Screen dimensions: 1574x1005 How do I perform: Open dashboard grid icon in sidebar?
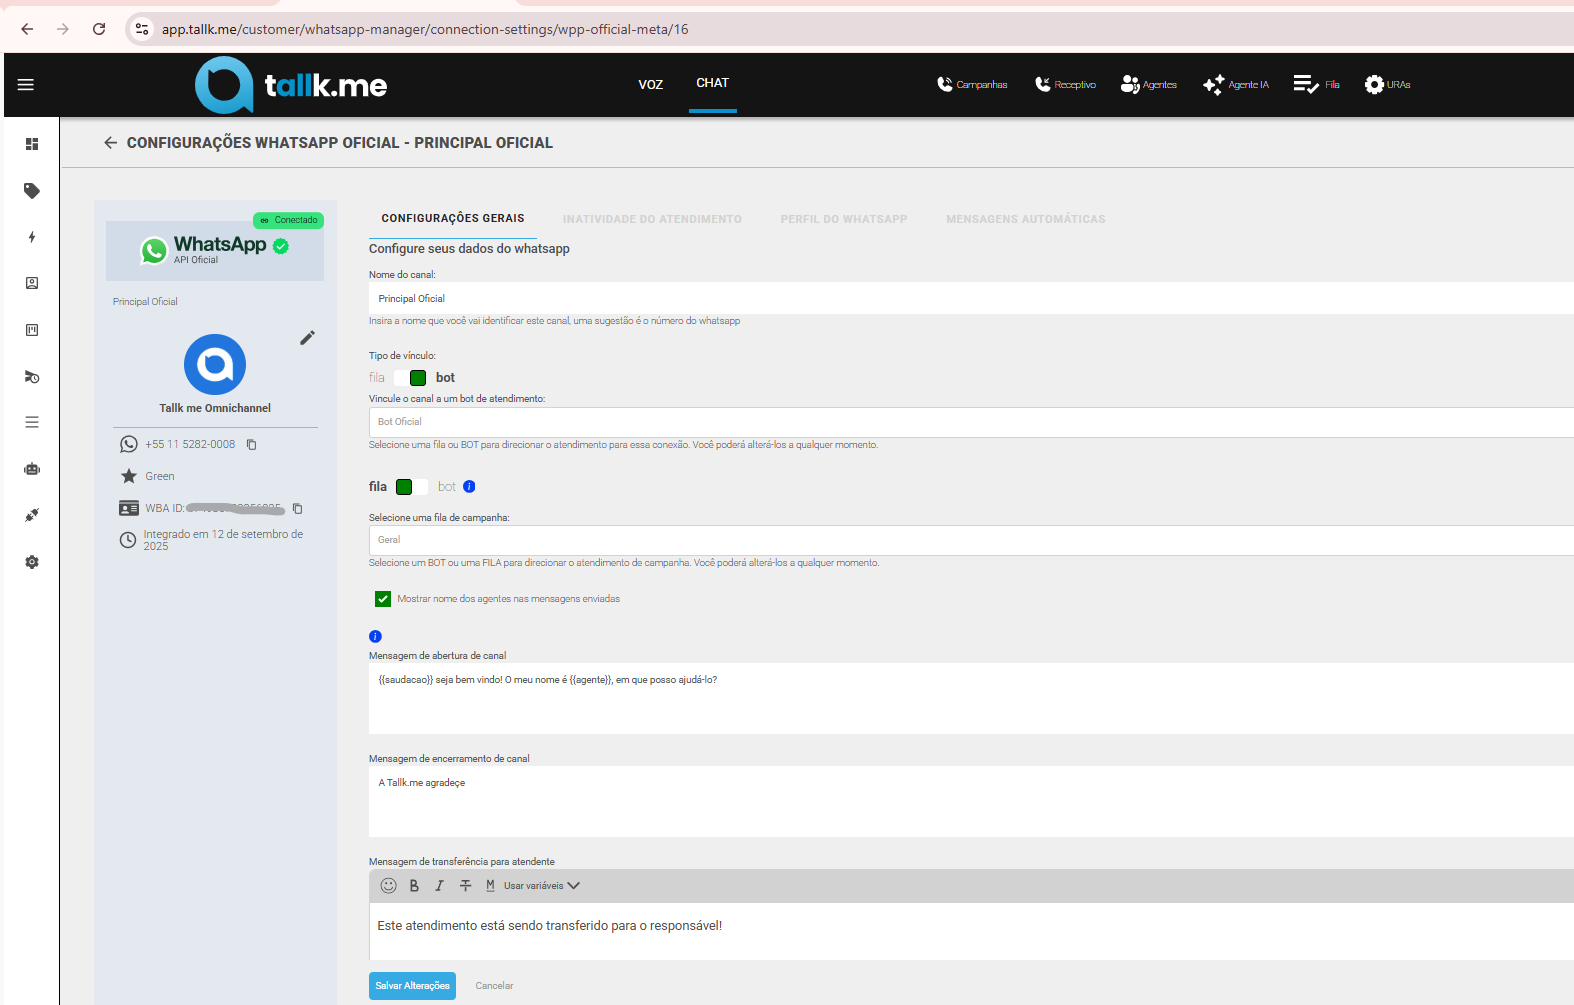coord(32,144)
